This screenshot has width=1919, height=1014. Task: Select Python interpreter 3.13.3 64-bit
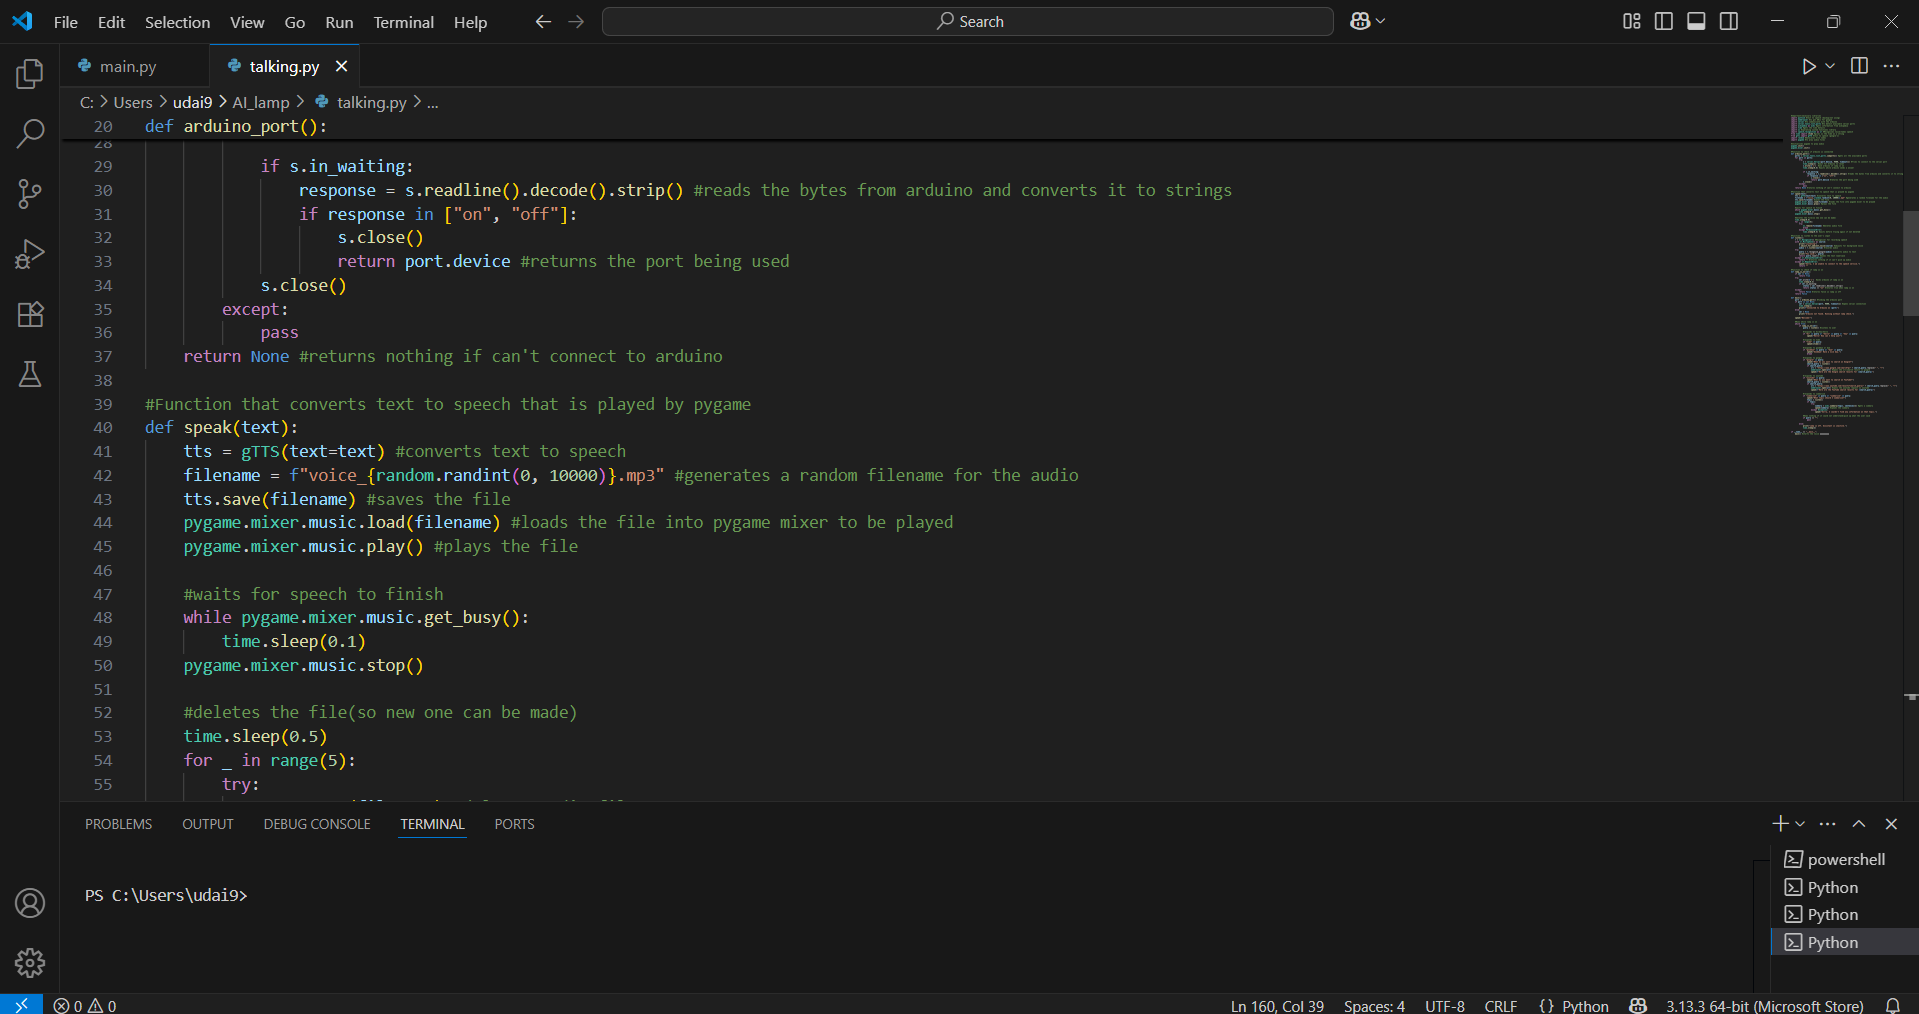tap(1764, 1005)
